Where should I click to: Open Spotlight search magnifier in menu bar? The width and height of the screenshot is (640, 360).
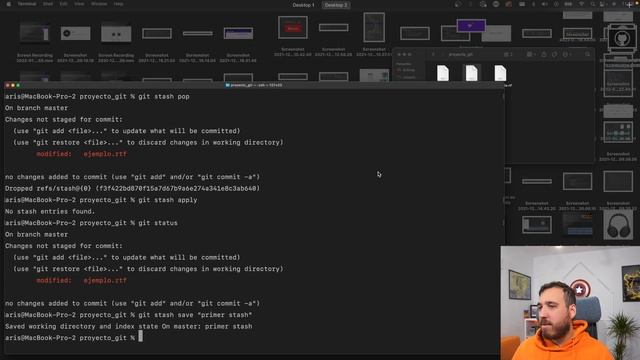pyautogui.click(x=593, y=4)
